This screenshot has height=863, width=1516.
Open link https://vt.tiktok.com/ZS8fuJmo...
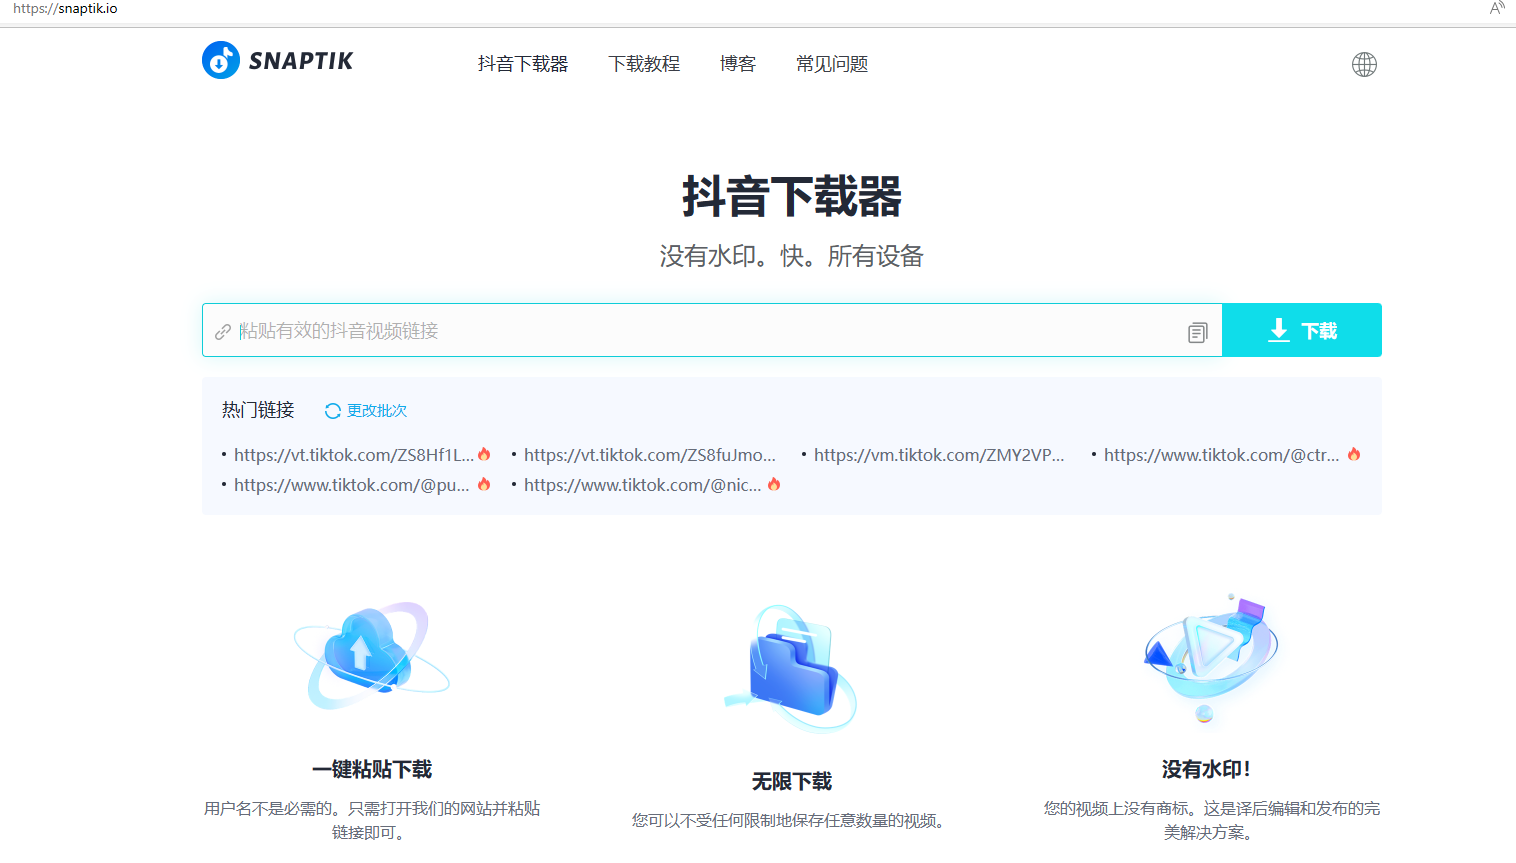tap(650, 455)
